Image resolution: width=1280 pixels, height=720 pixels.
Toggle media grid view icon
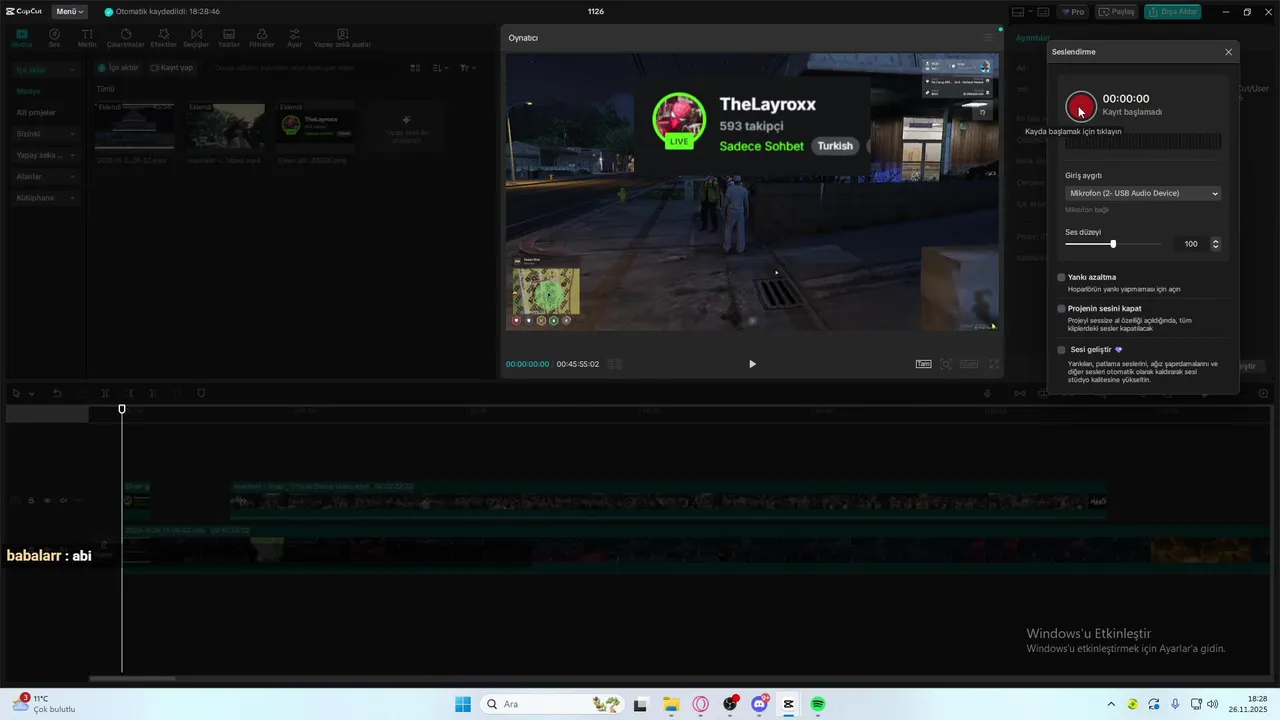[x=416, y=68]
